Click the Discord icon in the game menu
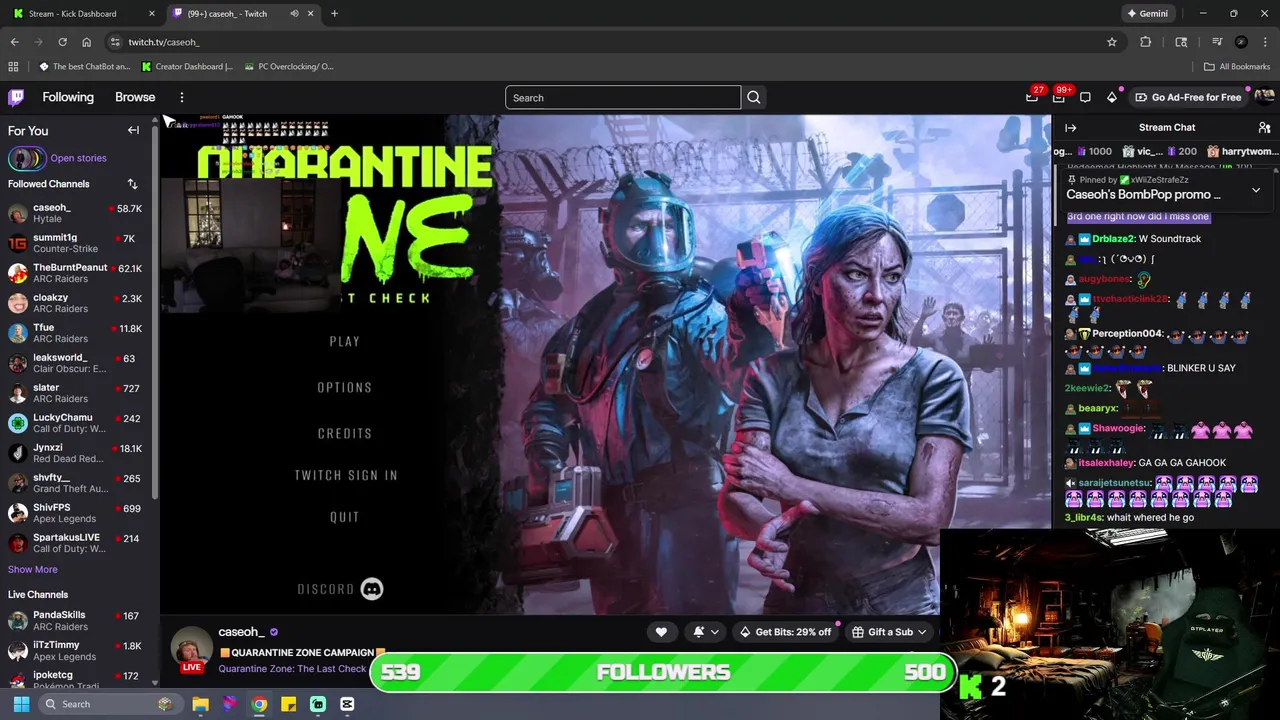 (371, 589)
